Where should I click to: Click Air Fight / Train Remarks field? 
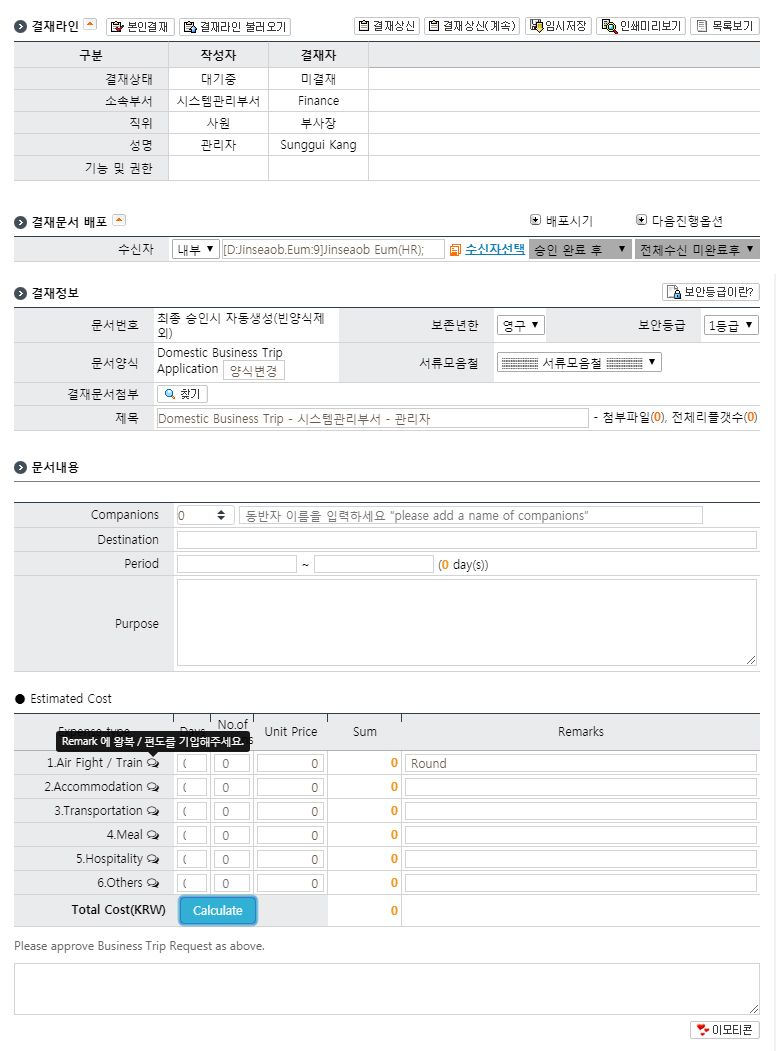(x=580, y=763)
